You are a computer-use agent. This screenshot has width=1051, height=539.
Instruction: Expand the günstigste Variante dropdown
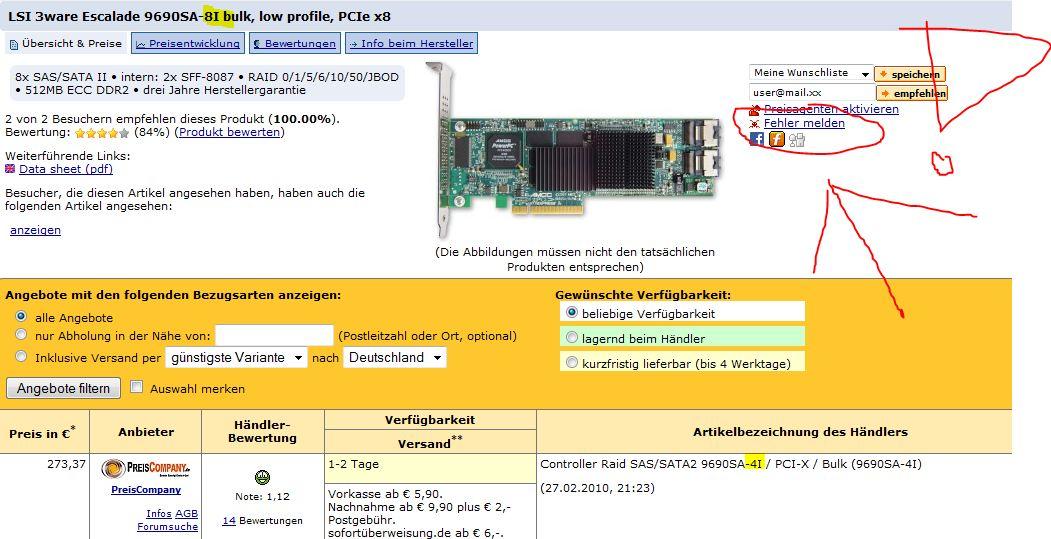(236, 357)
